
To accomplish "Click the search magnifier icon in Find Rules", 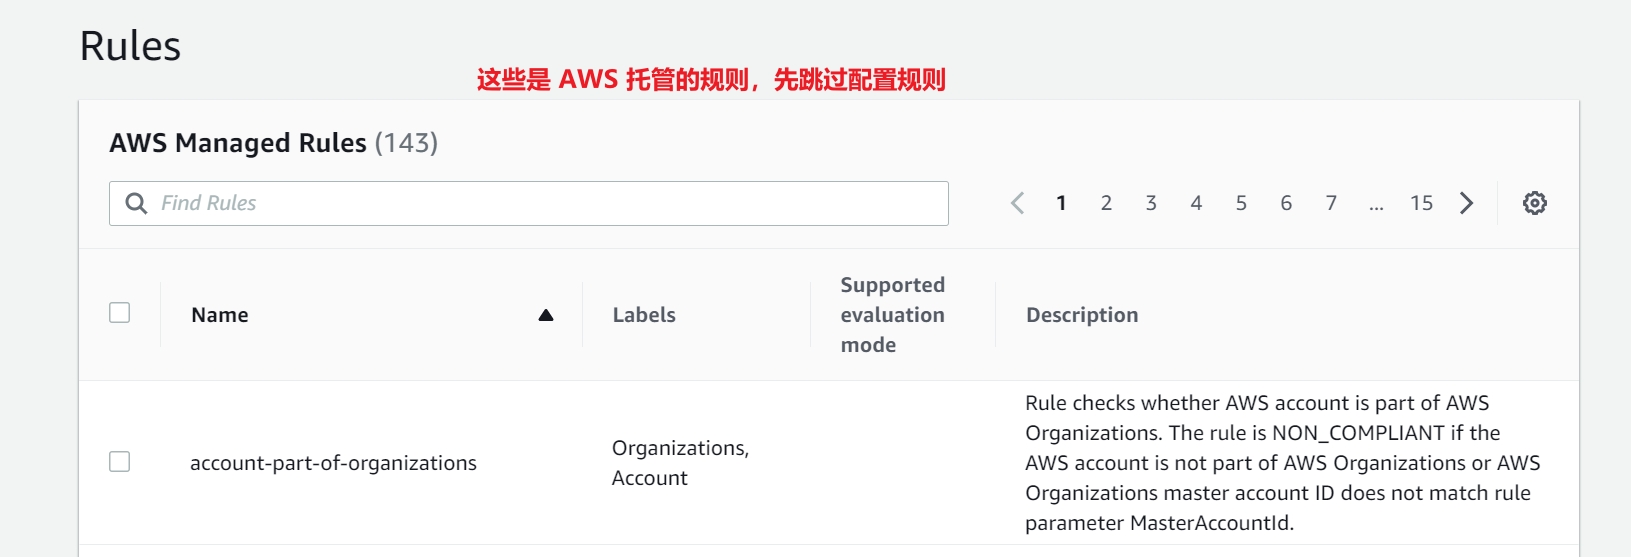I will (136, 203).
